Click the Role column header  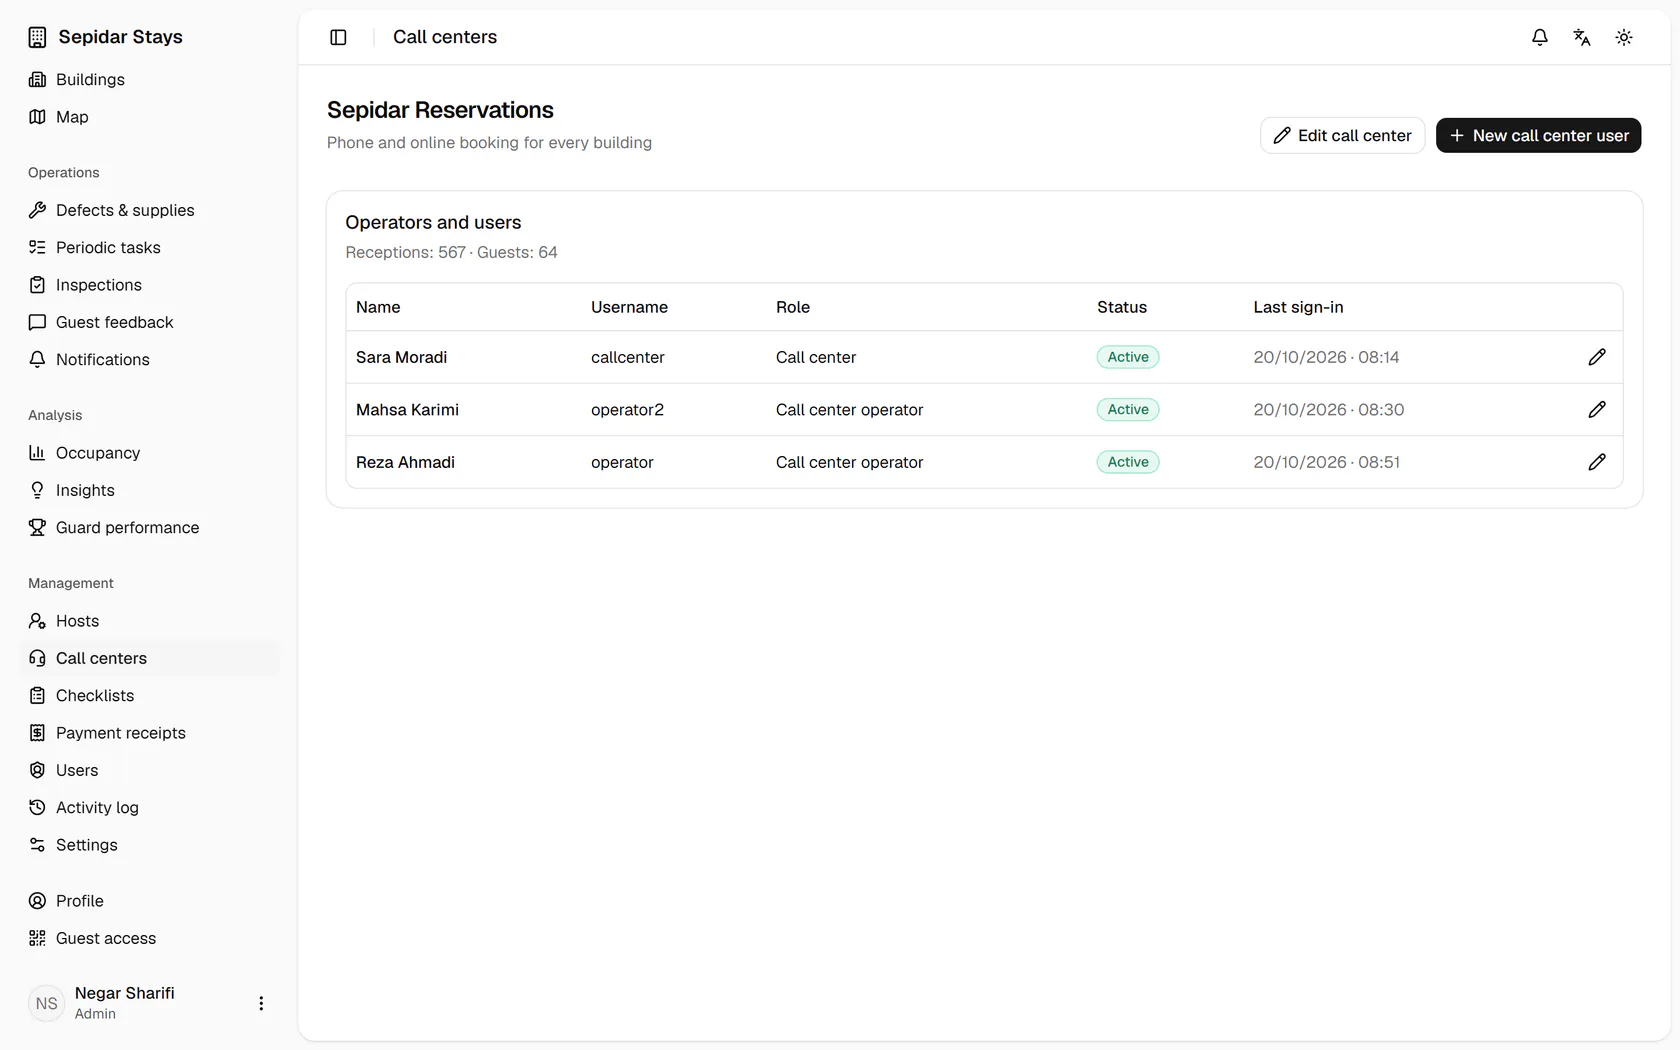tap(793, 307)
